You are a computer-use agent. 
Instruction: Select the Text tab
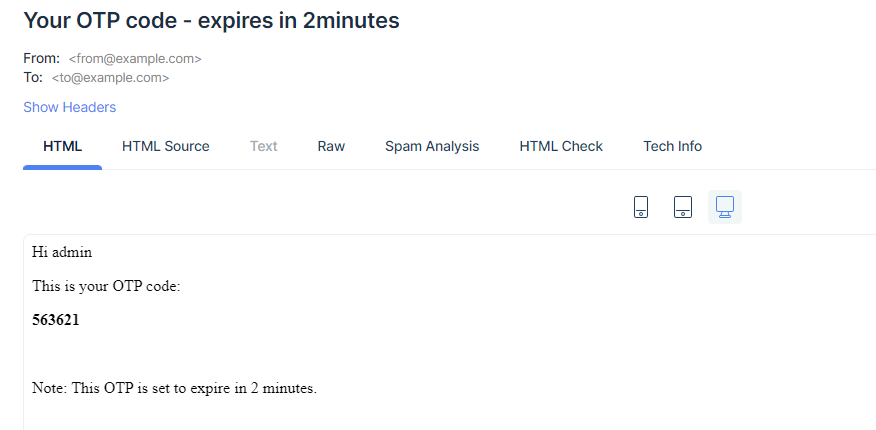[x=264, y=146]
